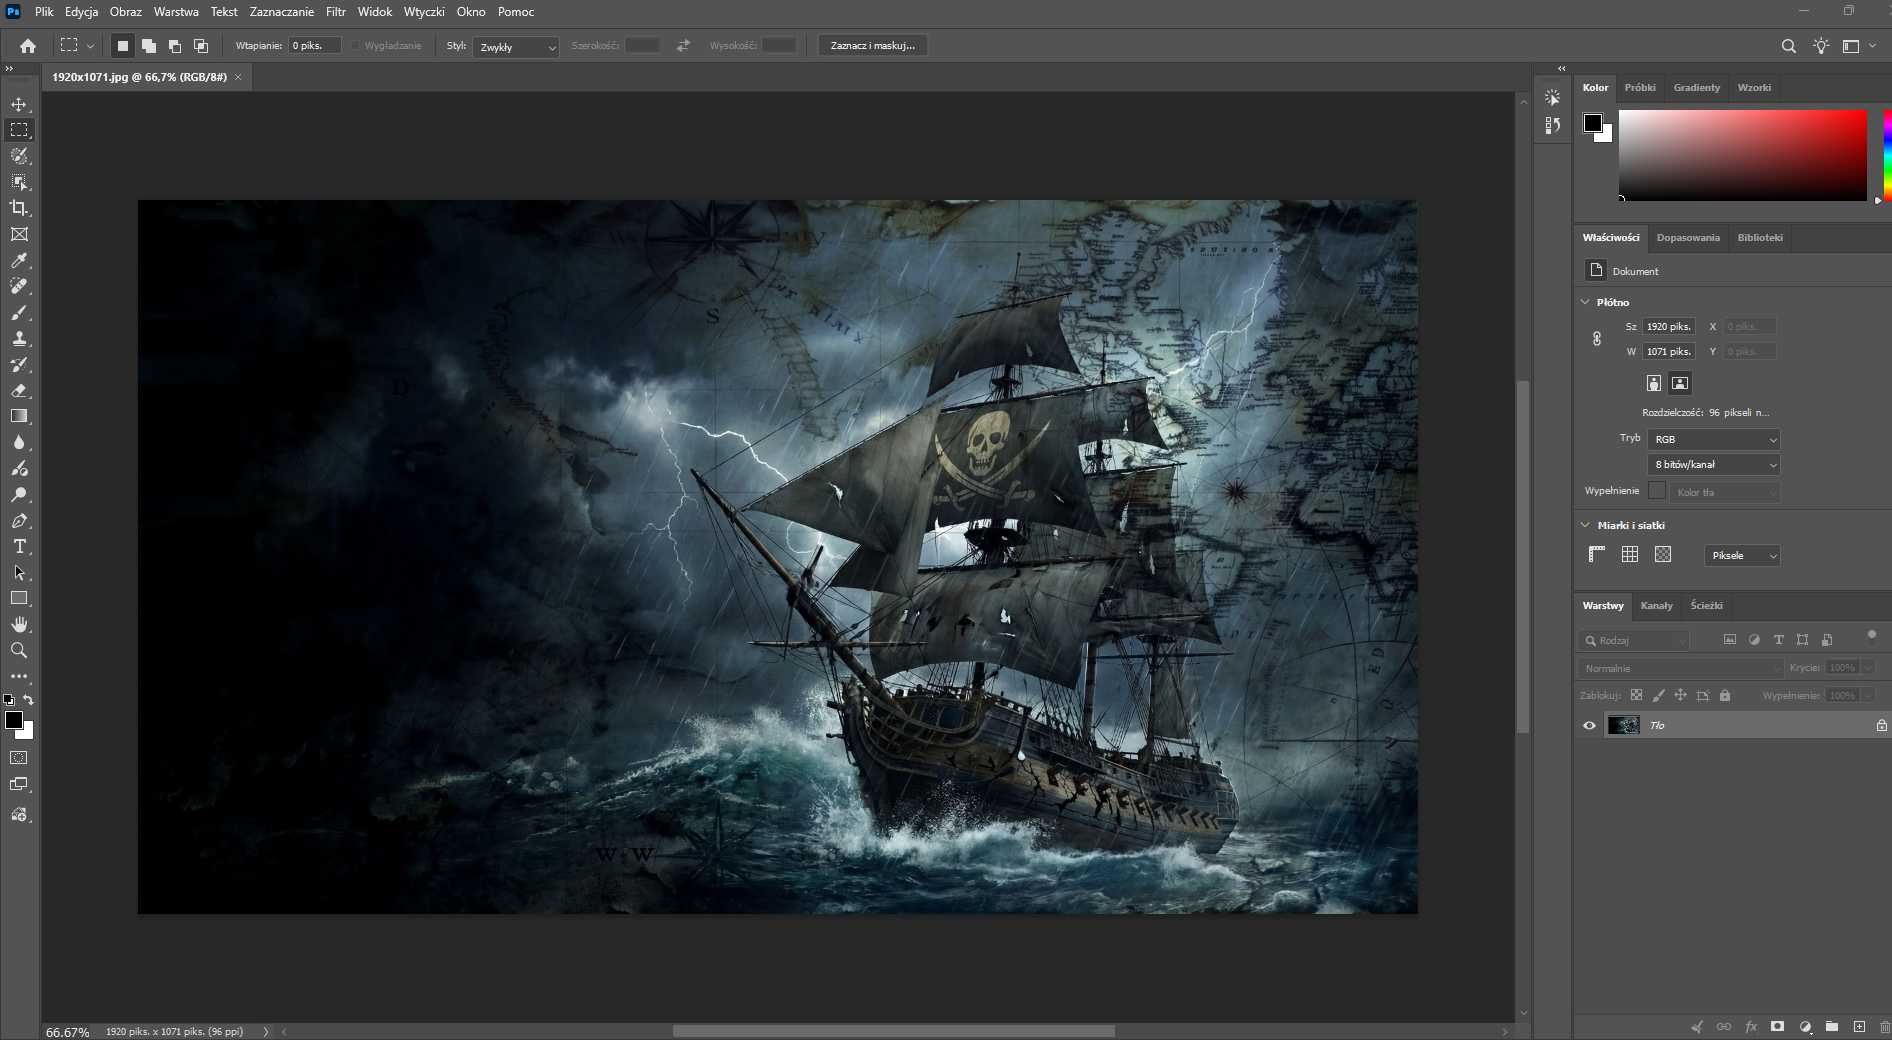
Task: Switch to the Kanały tab
Action: (x=1656, y=606)
